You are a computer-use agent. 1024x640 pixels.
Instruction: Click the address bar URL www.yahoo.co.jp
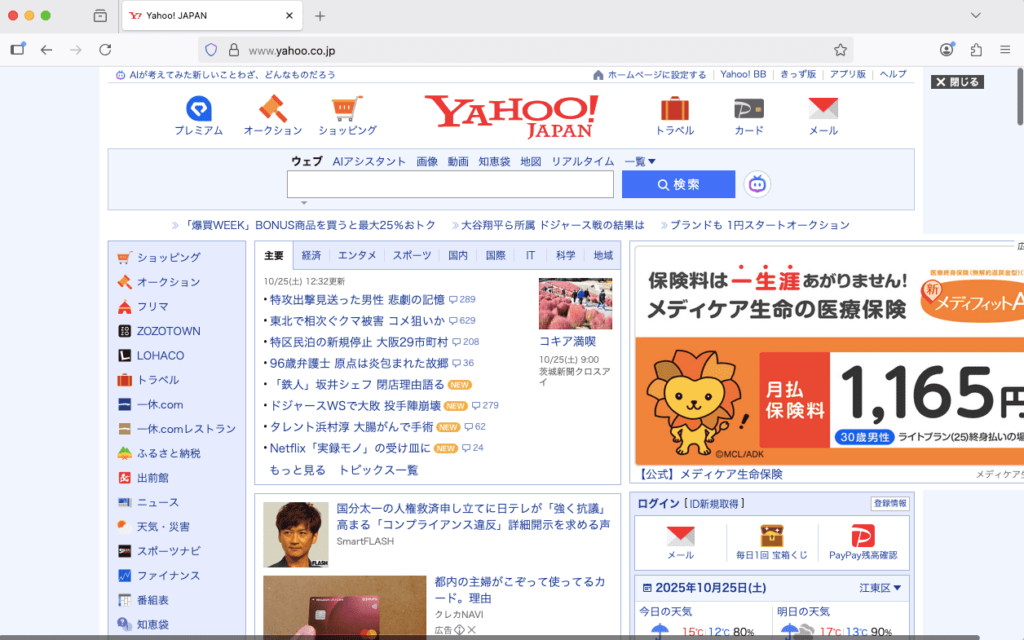pyautogui.click(x=292, y=50)
